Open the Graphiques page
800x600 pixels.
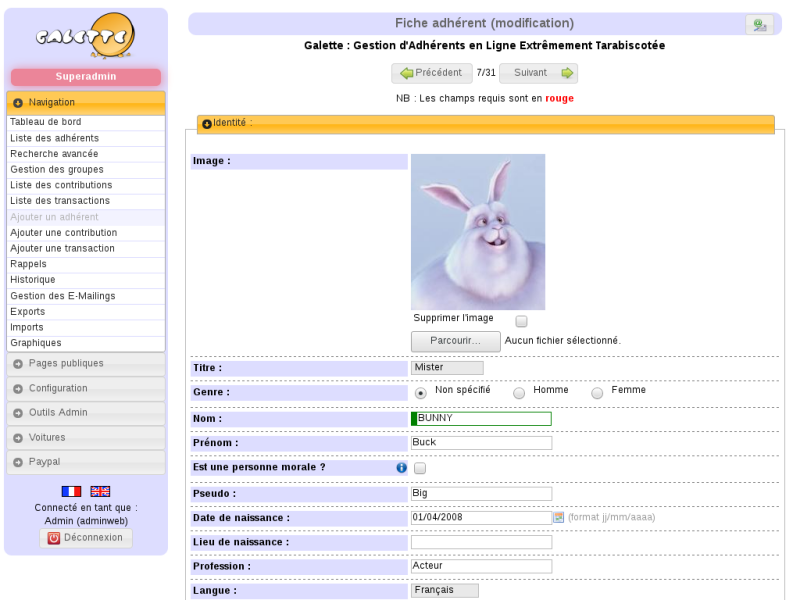[x=86, y=343]
